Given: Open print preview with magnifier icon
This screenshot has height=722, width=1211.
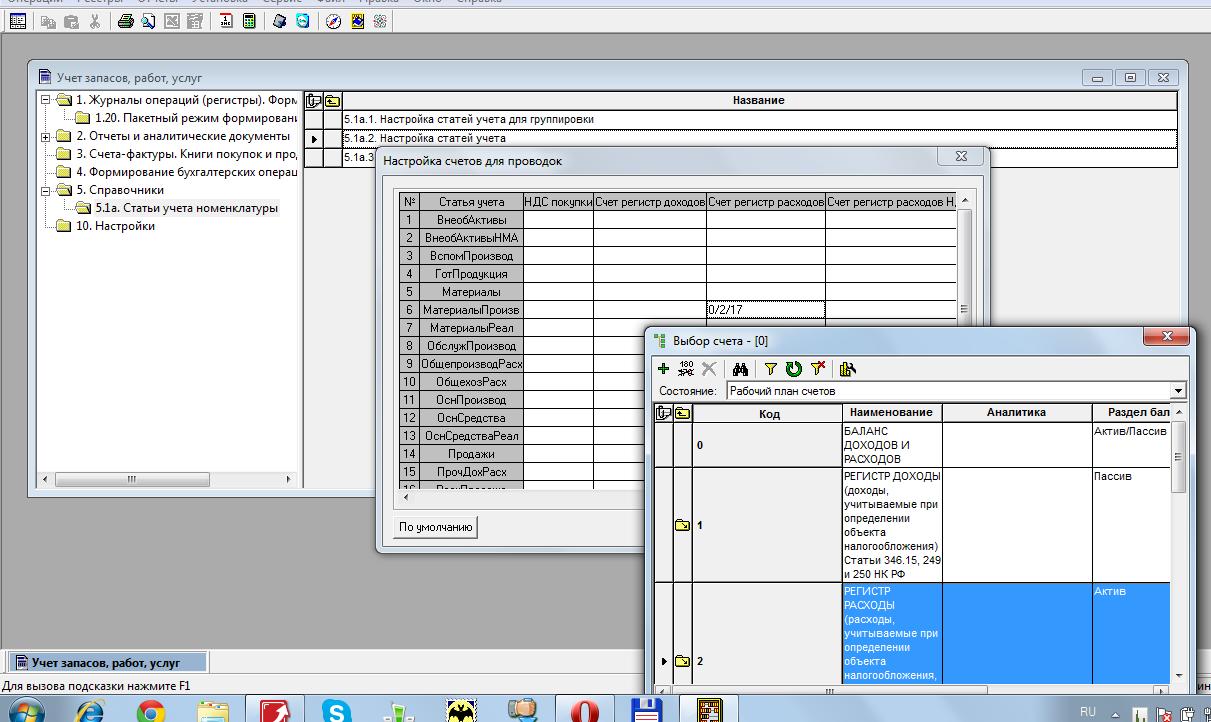Looking at the screenshot, I should tap(149, 21).
